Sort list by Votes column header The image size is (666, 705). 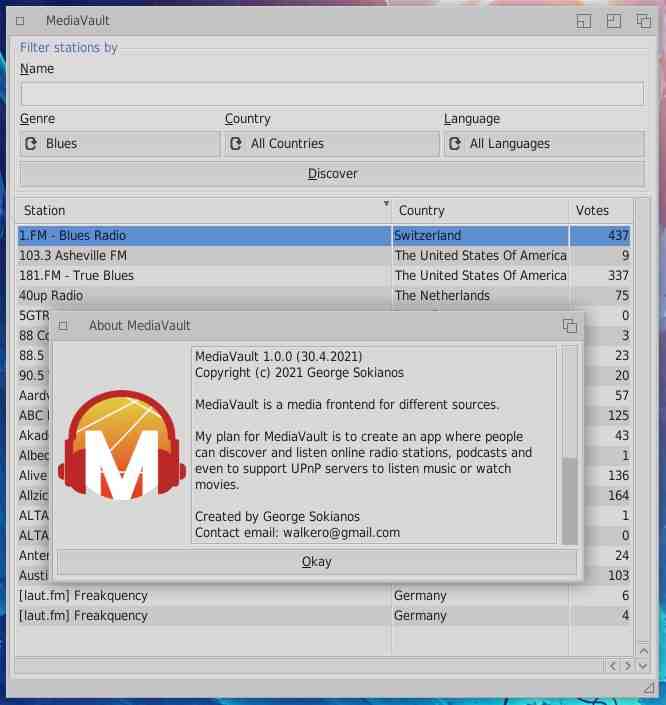(599, 211)
